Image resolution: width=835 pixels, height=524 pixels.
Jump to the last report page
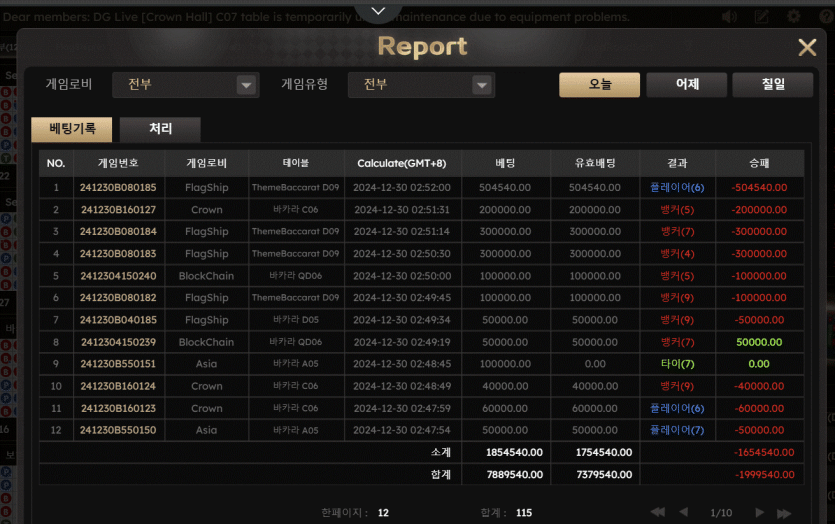(x=786, y=512)
